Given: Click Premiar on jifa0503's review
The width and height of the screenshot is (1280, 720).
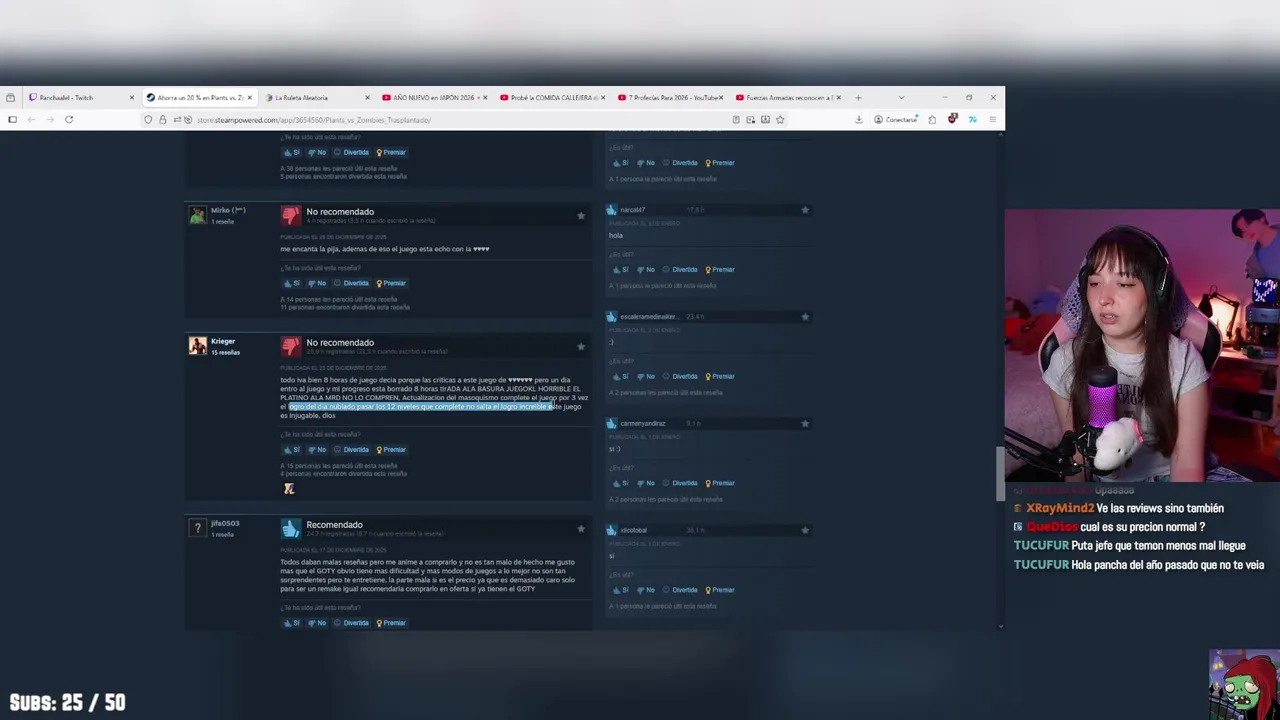Looking at the screenshot, I should pyautogui.click(x=391, y=623).
